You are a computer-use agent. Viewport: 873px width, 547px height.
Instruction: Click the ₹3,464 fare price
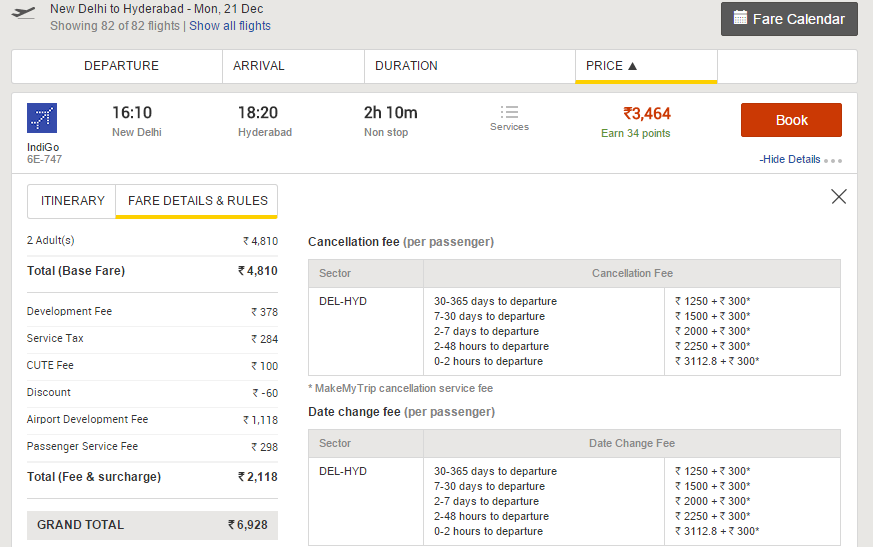(647, 114)
